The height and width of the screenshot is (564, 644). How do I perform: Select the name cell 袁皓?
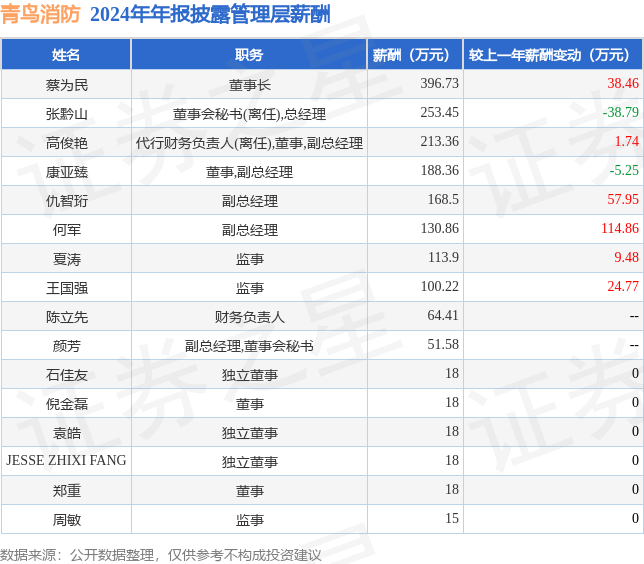pos(67,433)
